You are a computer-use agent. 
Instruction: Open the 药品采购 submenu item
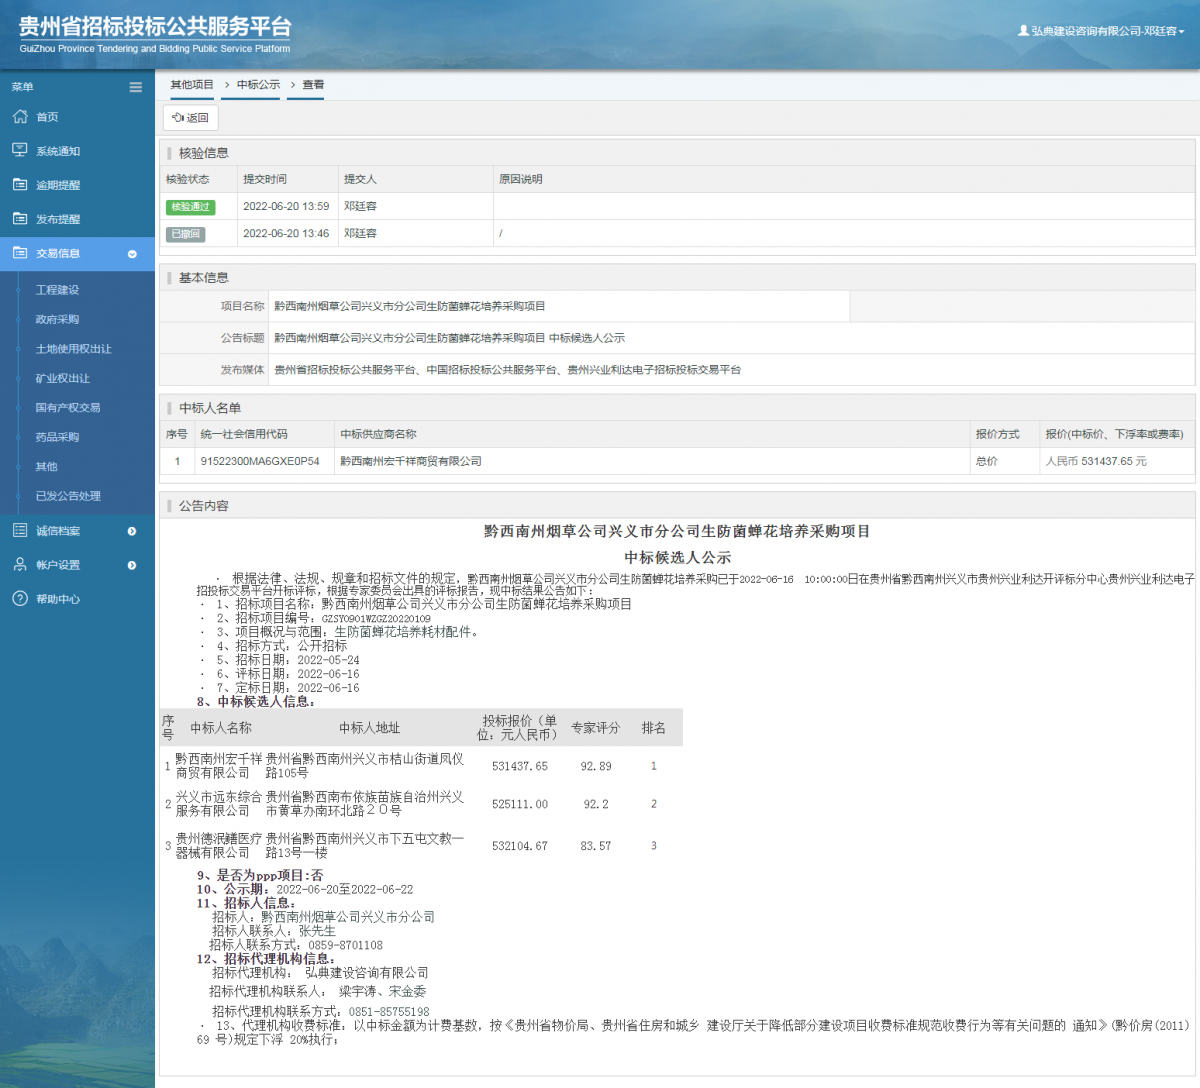click(x=57, y=437)
